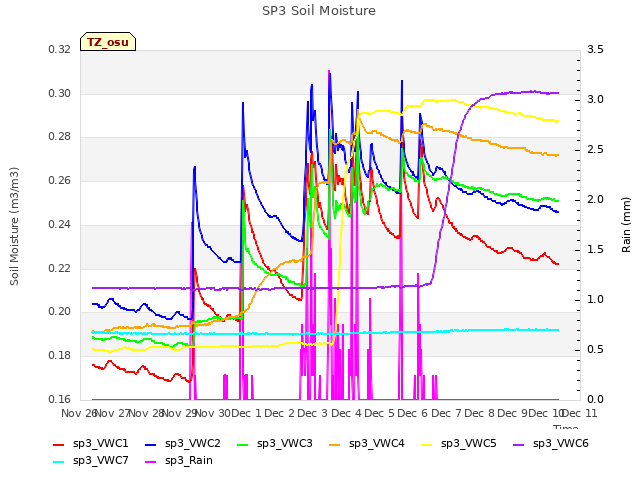Viewport: 640px width, 480px height.
Task: Click the yellow sp3_VWC5 legend swatch
Action: 427,444
